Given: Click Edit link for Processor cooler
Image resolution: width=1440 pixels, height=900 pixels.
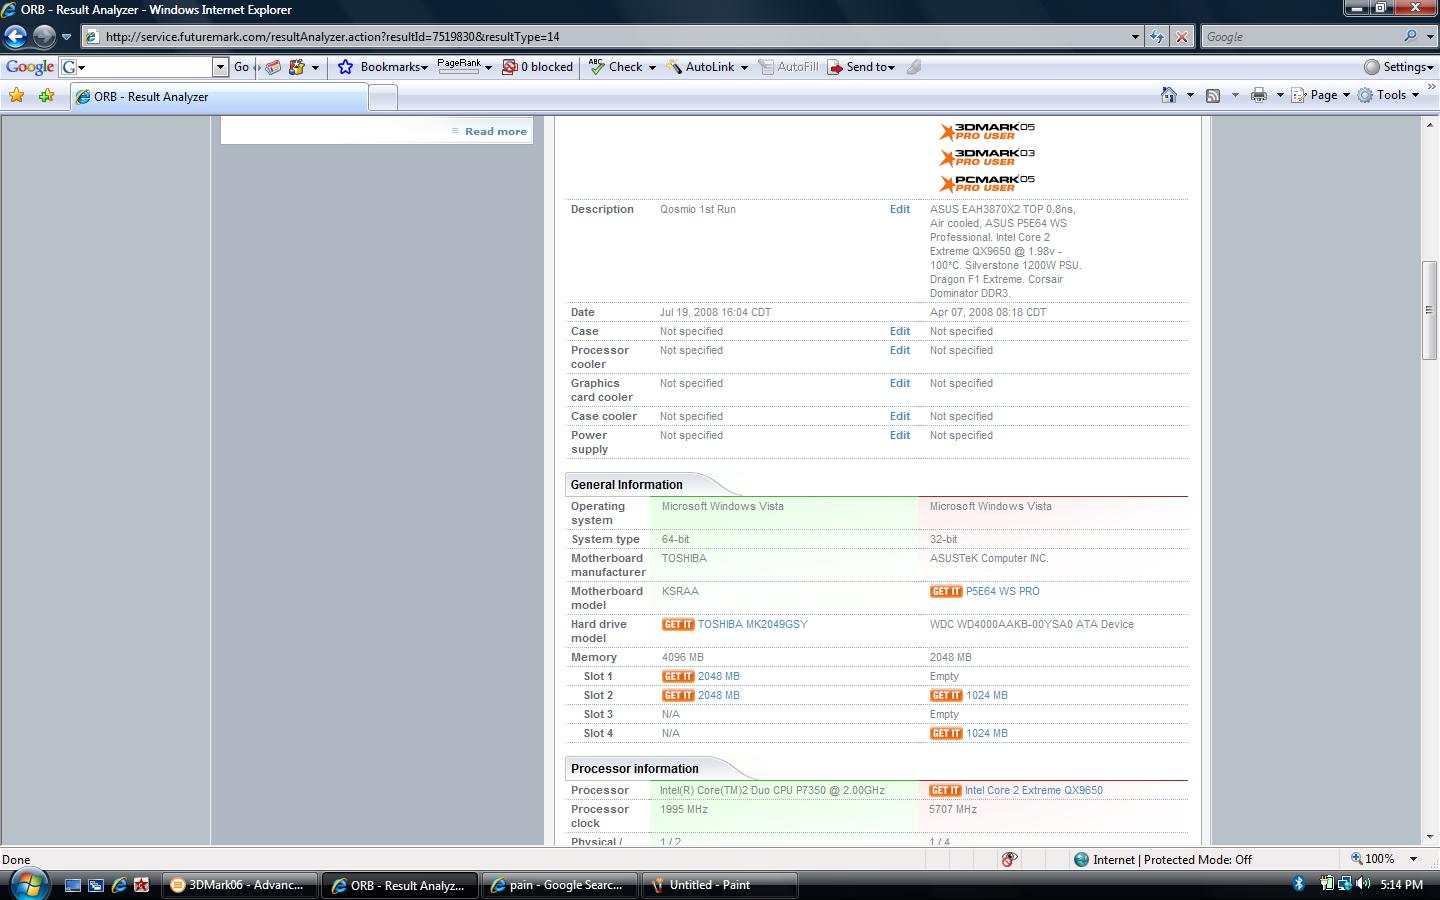Looking at the screenshot, I should coord(900,350).
